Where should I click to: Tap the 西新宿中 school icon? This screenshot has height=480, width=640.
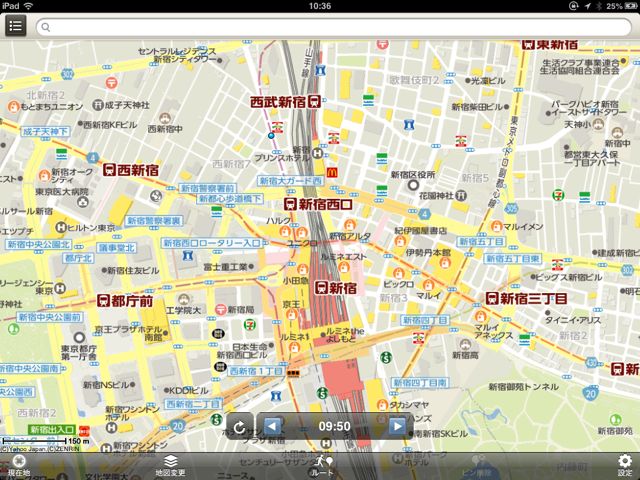[165, 118]
